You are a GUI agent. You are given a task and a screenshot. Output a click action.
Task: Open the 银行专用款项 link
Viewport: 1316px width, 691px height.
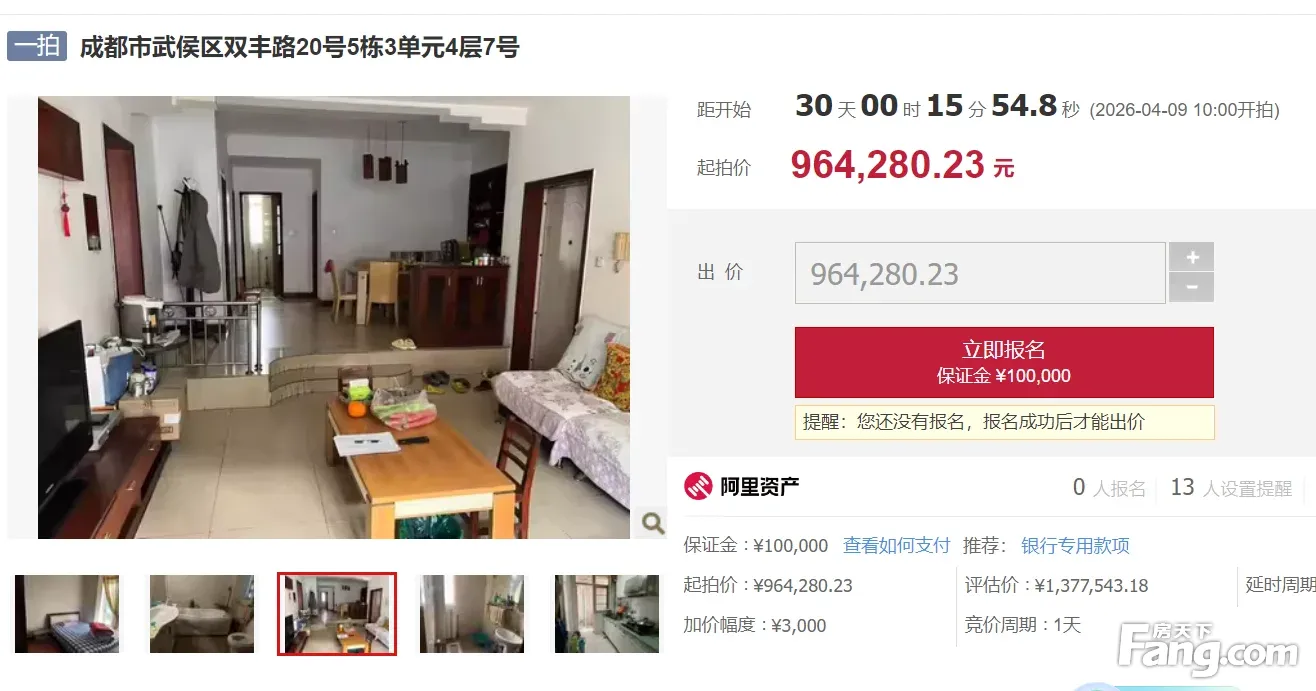click(1075, 546)
